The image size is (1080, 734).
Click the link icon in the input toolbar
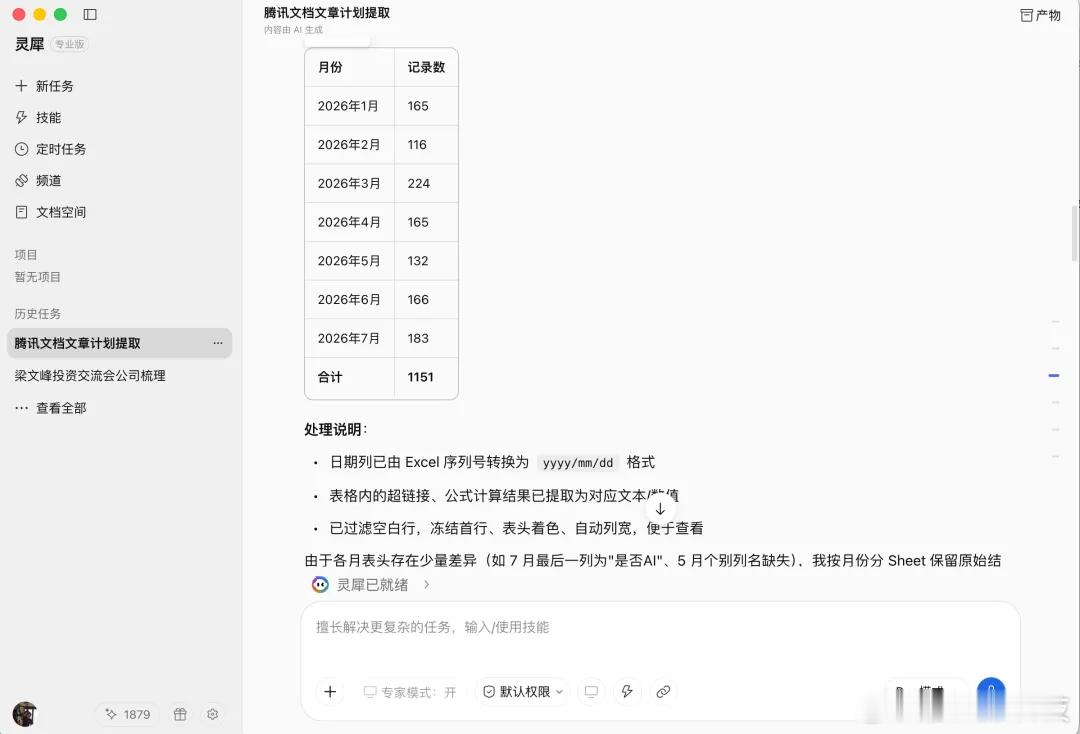(663, 691)
